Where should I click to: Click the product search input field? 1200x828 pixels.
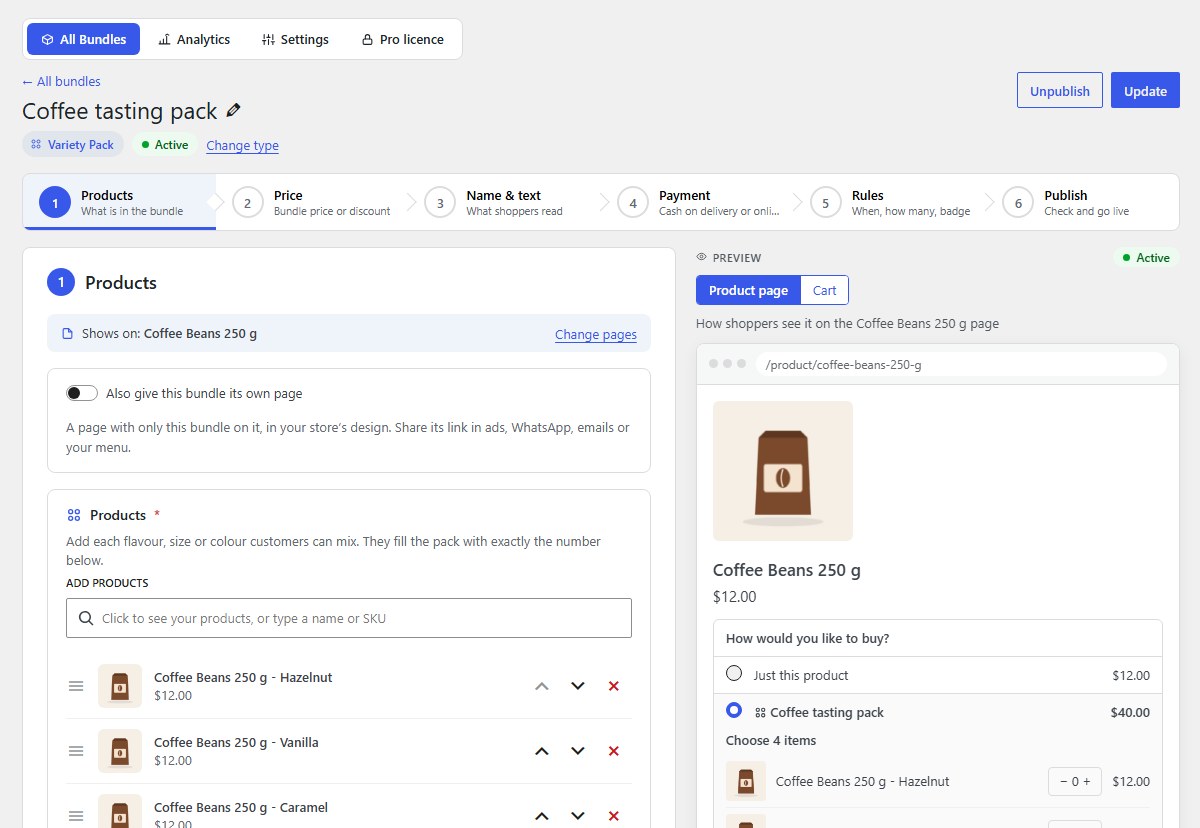[349, 618]
